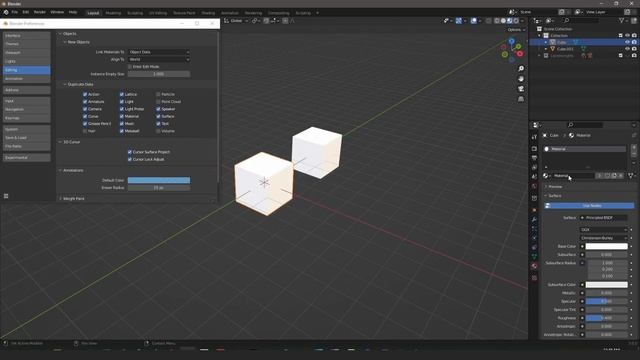Click the outliner filter funnel icon

[622, 21]
